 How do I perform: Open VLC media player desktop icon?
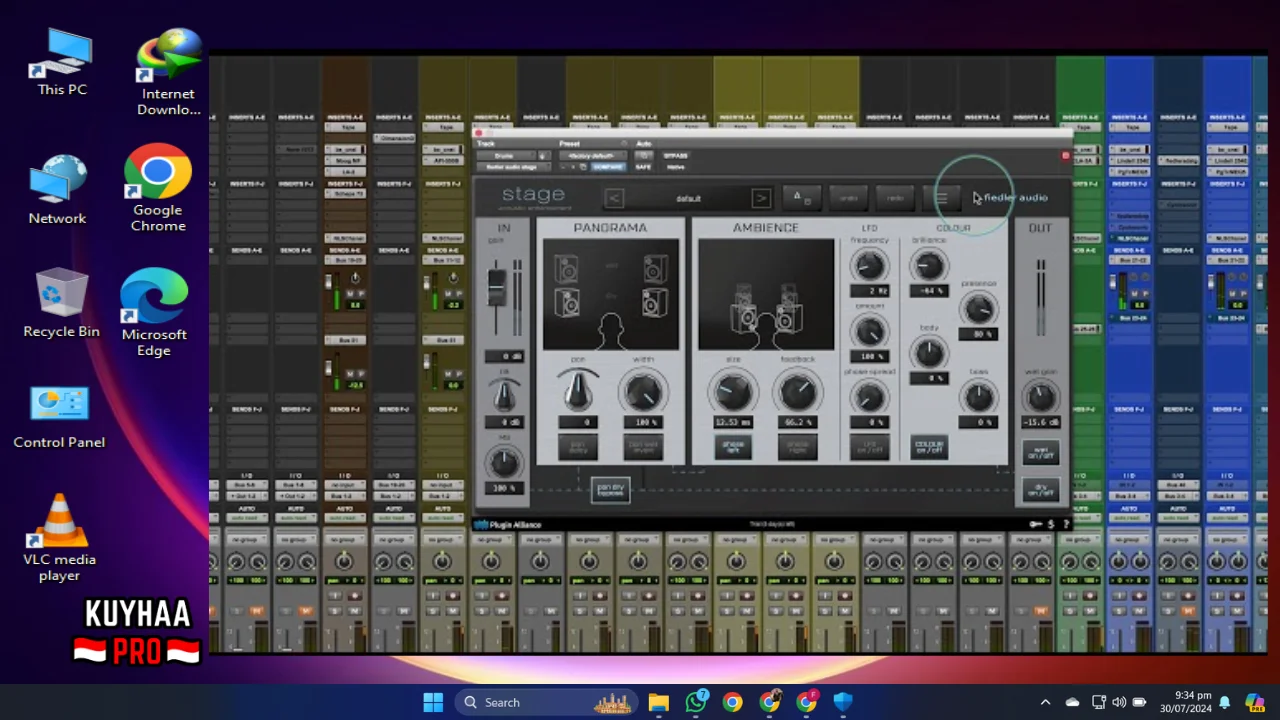click(x=60, y=538)
